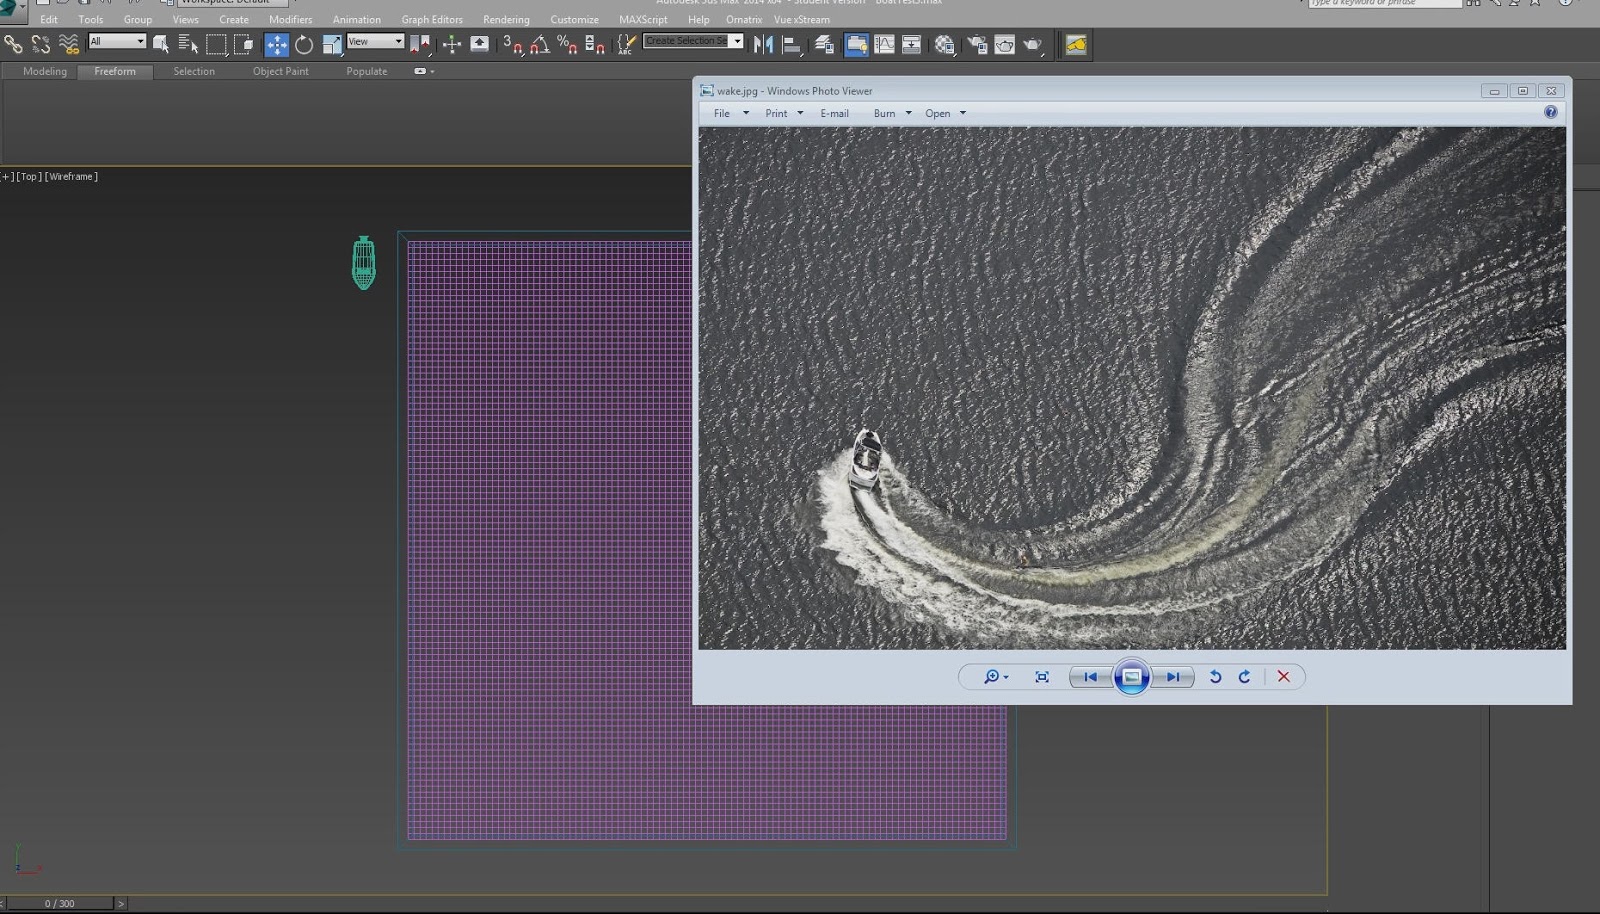
Task: Click the 0 / 300 time slider
Action: pos(60,903)
